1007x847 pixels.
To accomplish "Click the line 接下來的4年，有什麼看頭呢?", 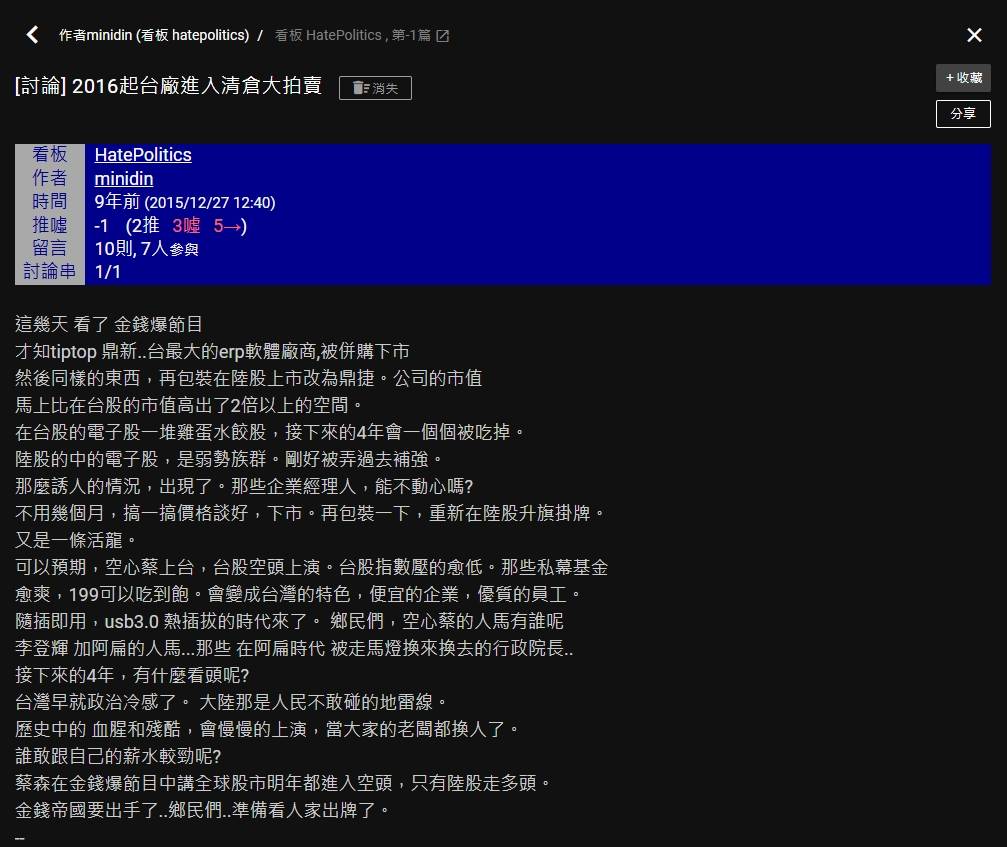I will tap(132, 675).
